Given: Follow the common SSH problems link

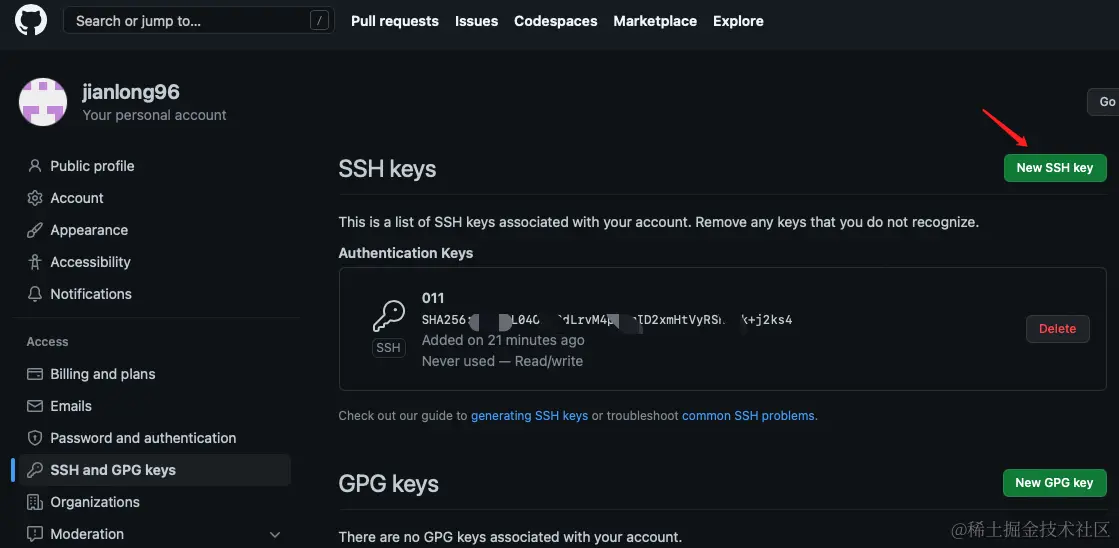Looking at the screenshot, I should coord(749,416).
